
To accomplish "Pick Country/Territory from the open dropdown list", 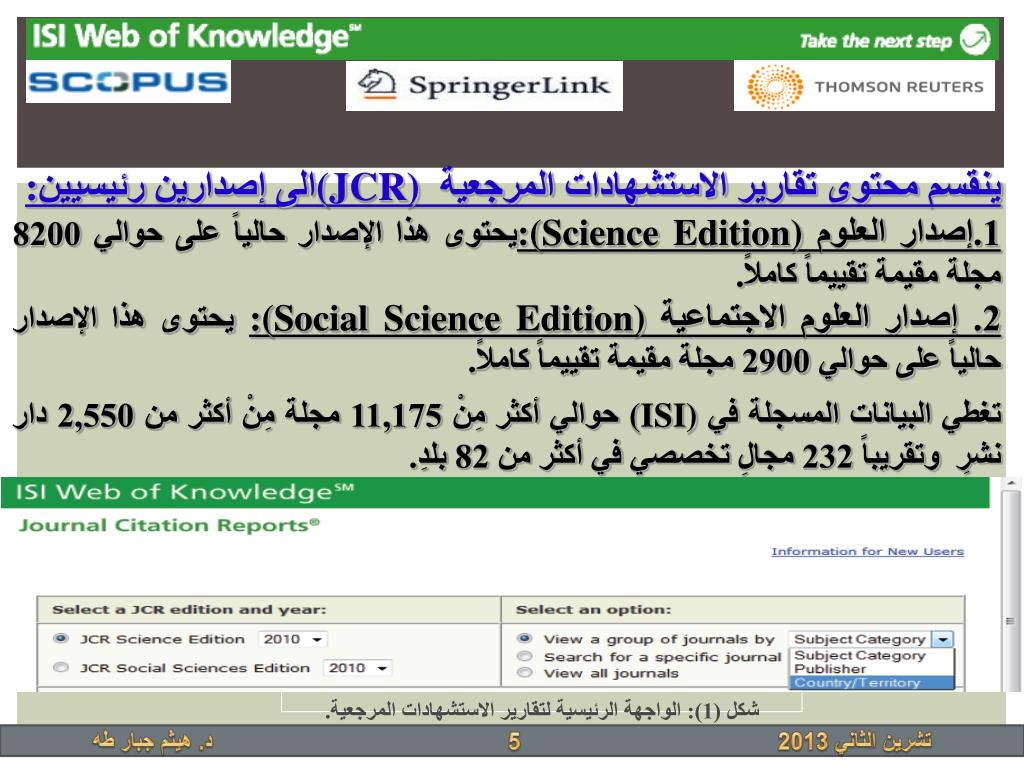I will click(871, 682).
